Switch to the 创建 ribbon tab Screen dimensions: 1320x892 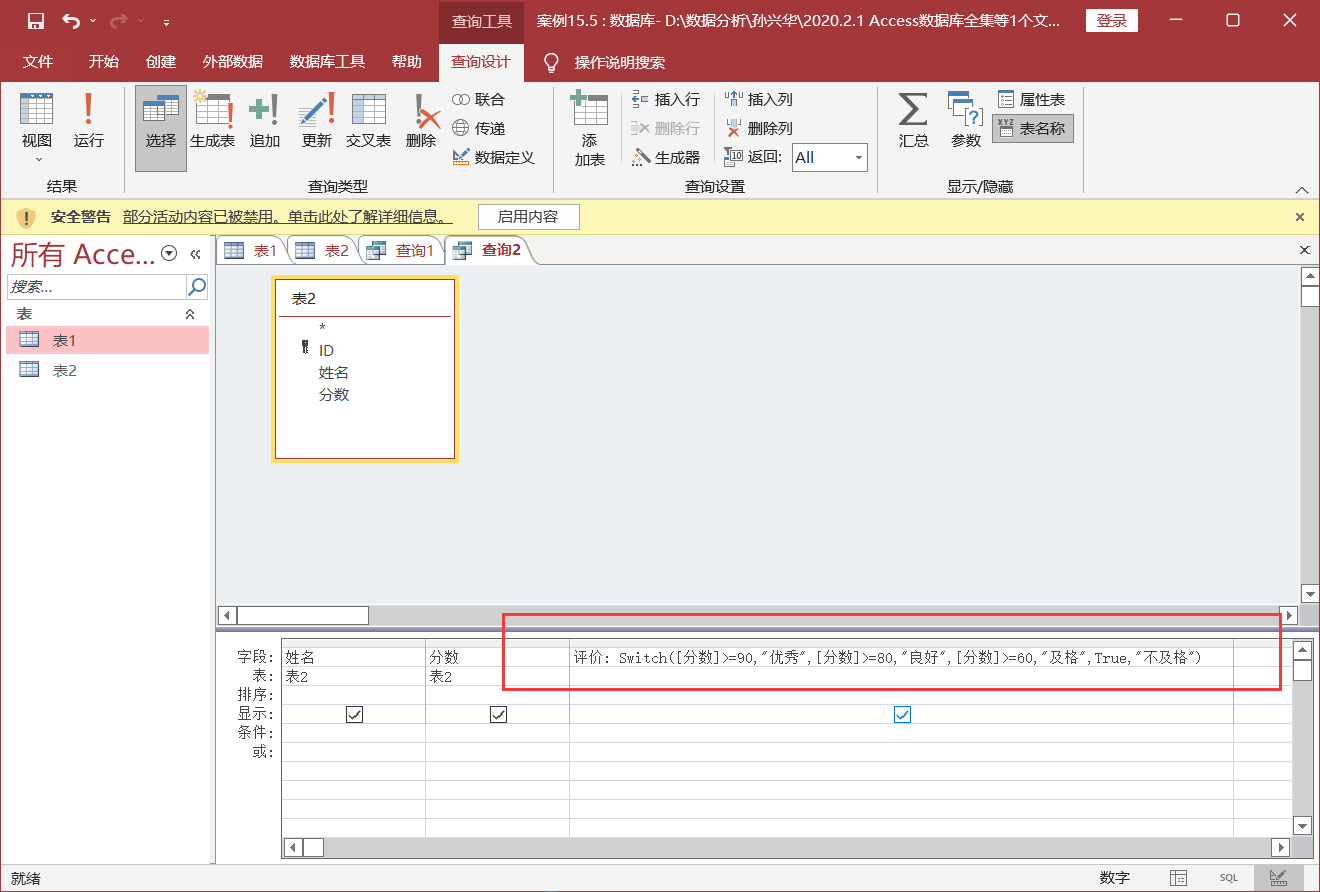[x=161, y=62]
